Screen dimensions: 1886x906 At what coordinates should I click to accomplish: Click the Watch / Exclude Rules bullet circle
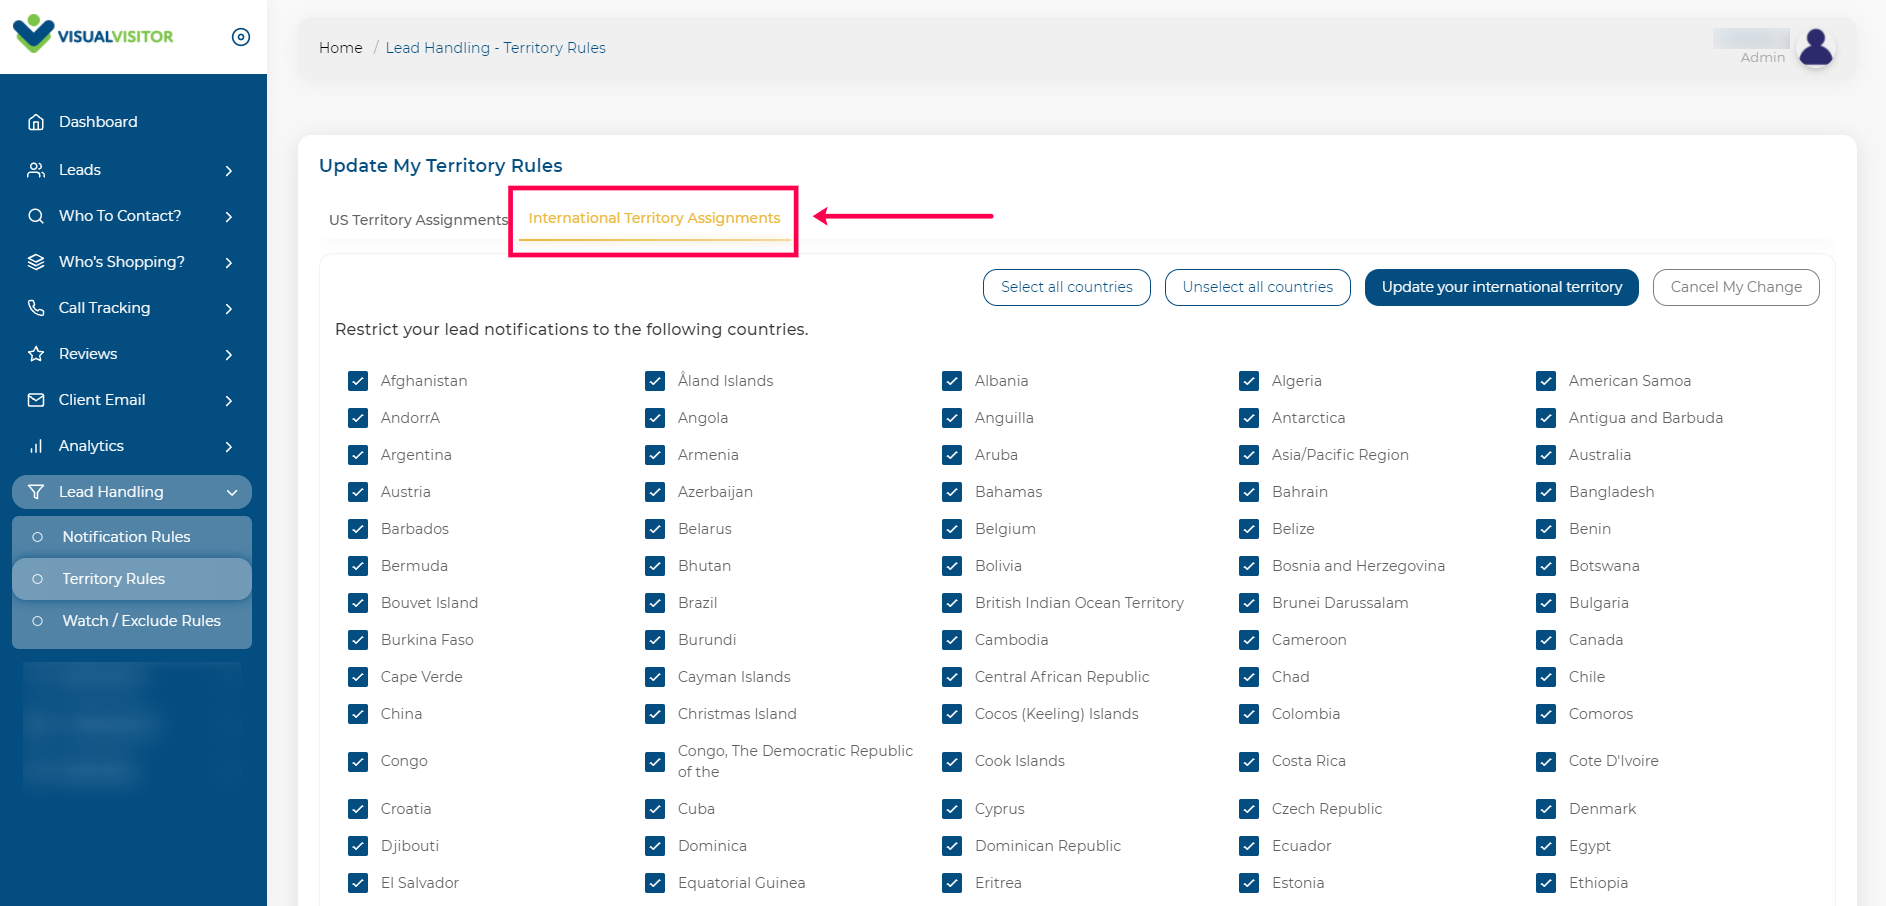click(x=38, y=621)
